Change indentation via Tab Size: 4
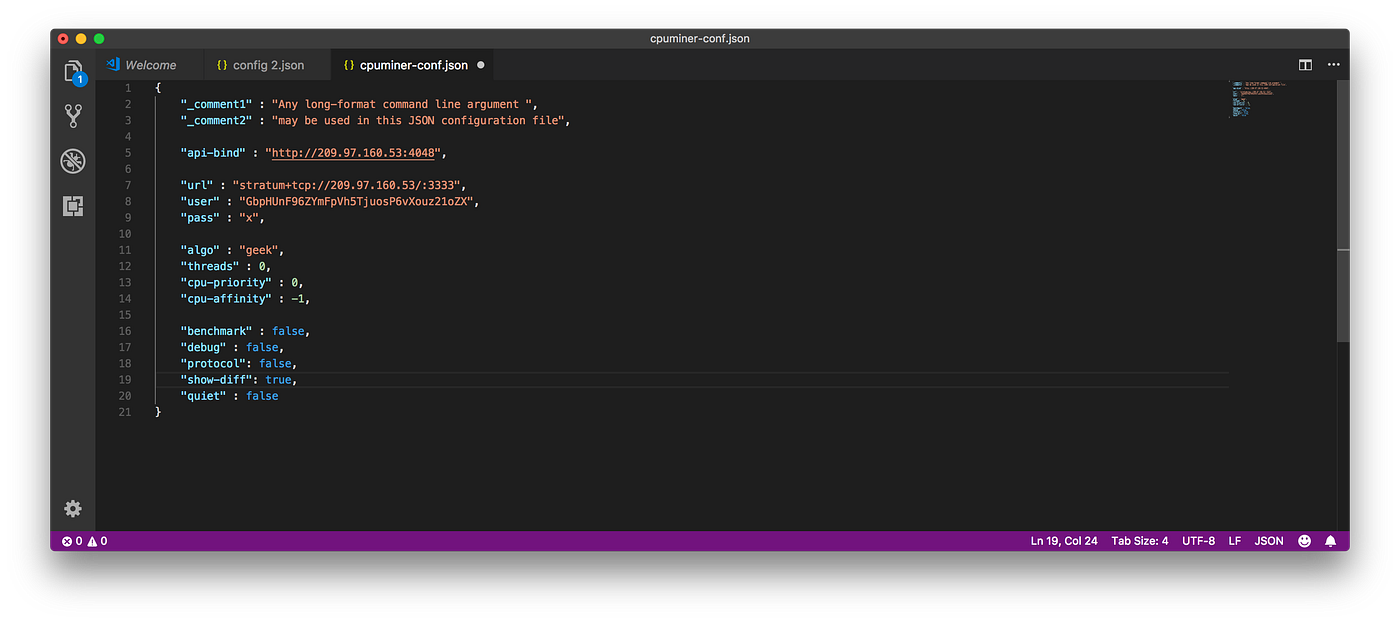 (x=1140, y=541)
